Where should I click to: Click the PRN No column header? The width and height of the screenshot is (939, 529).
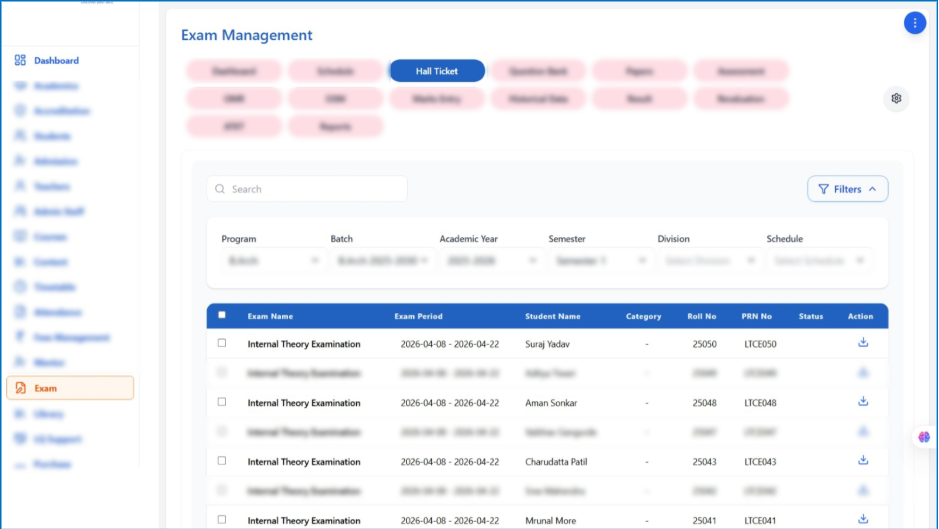tap(756, 316)
